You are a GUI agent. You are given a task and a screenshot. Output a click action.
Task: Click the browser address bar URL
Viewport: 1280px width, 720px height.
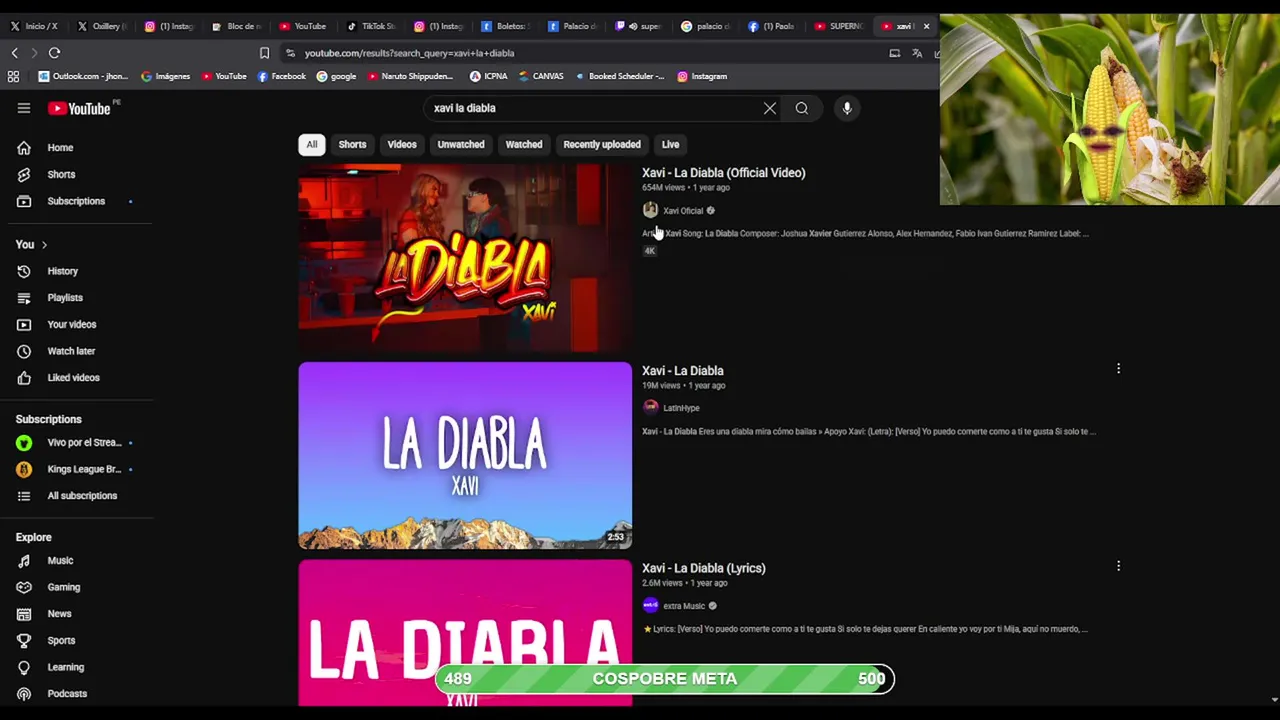click(409, 53)
